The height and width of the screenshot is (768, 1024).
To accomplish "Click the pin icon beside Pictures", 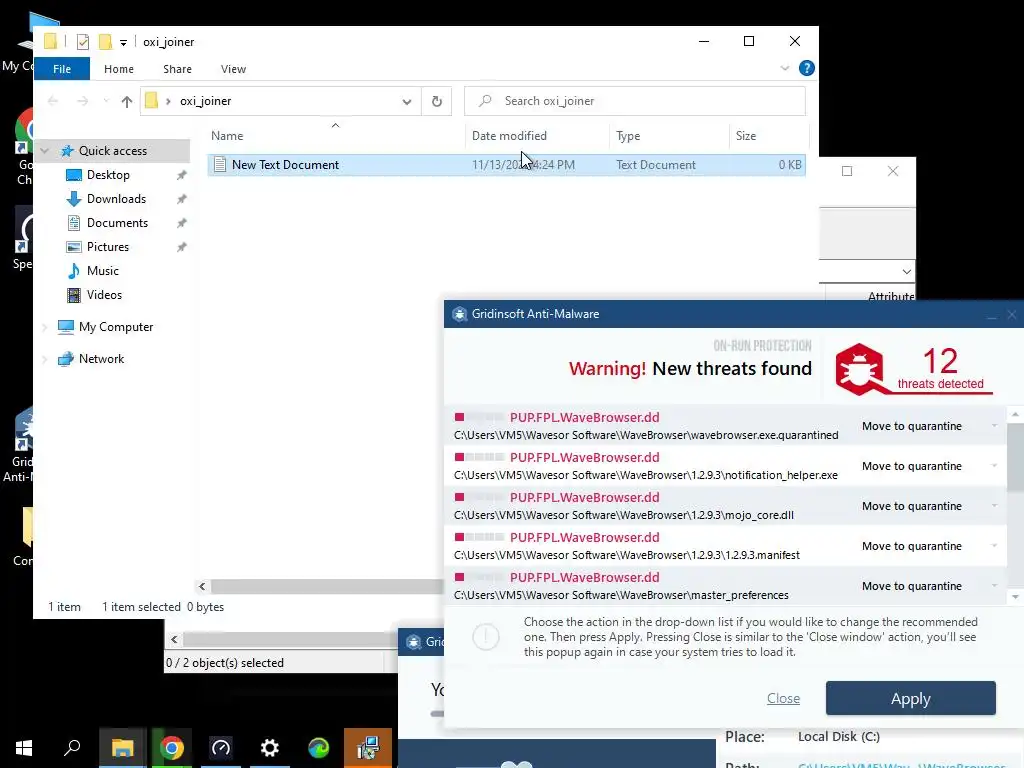I will click(182, 247).
